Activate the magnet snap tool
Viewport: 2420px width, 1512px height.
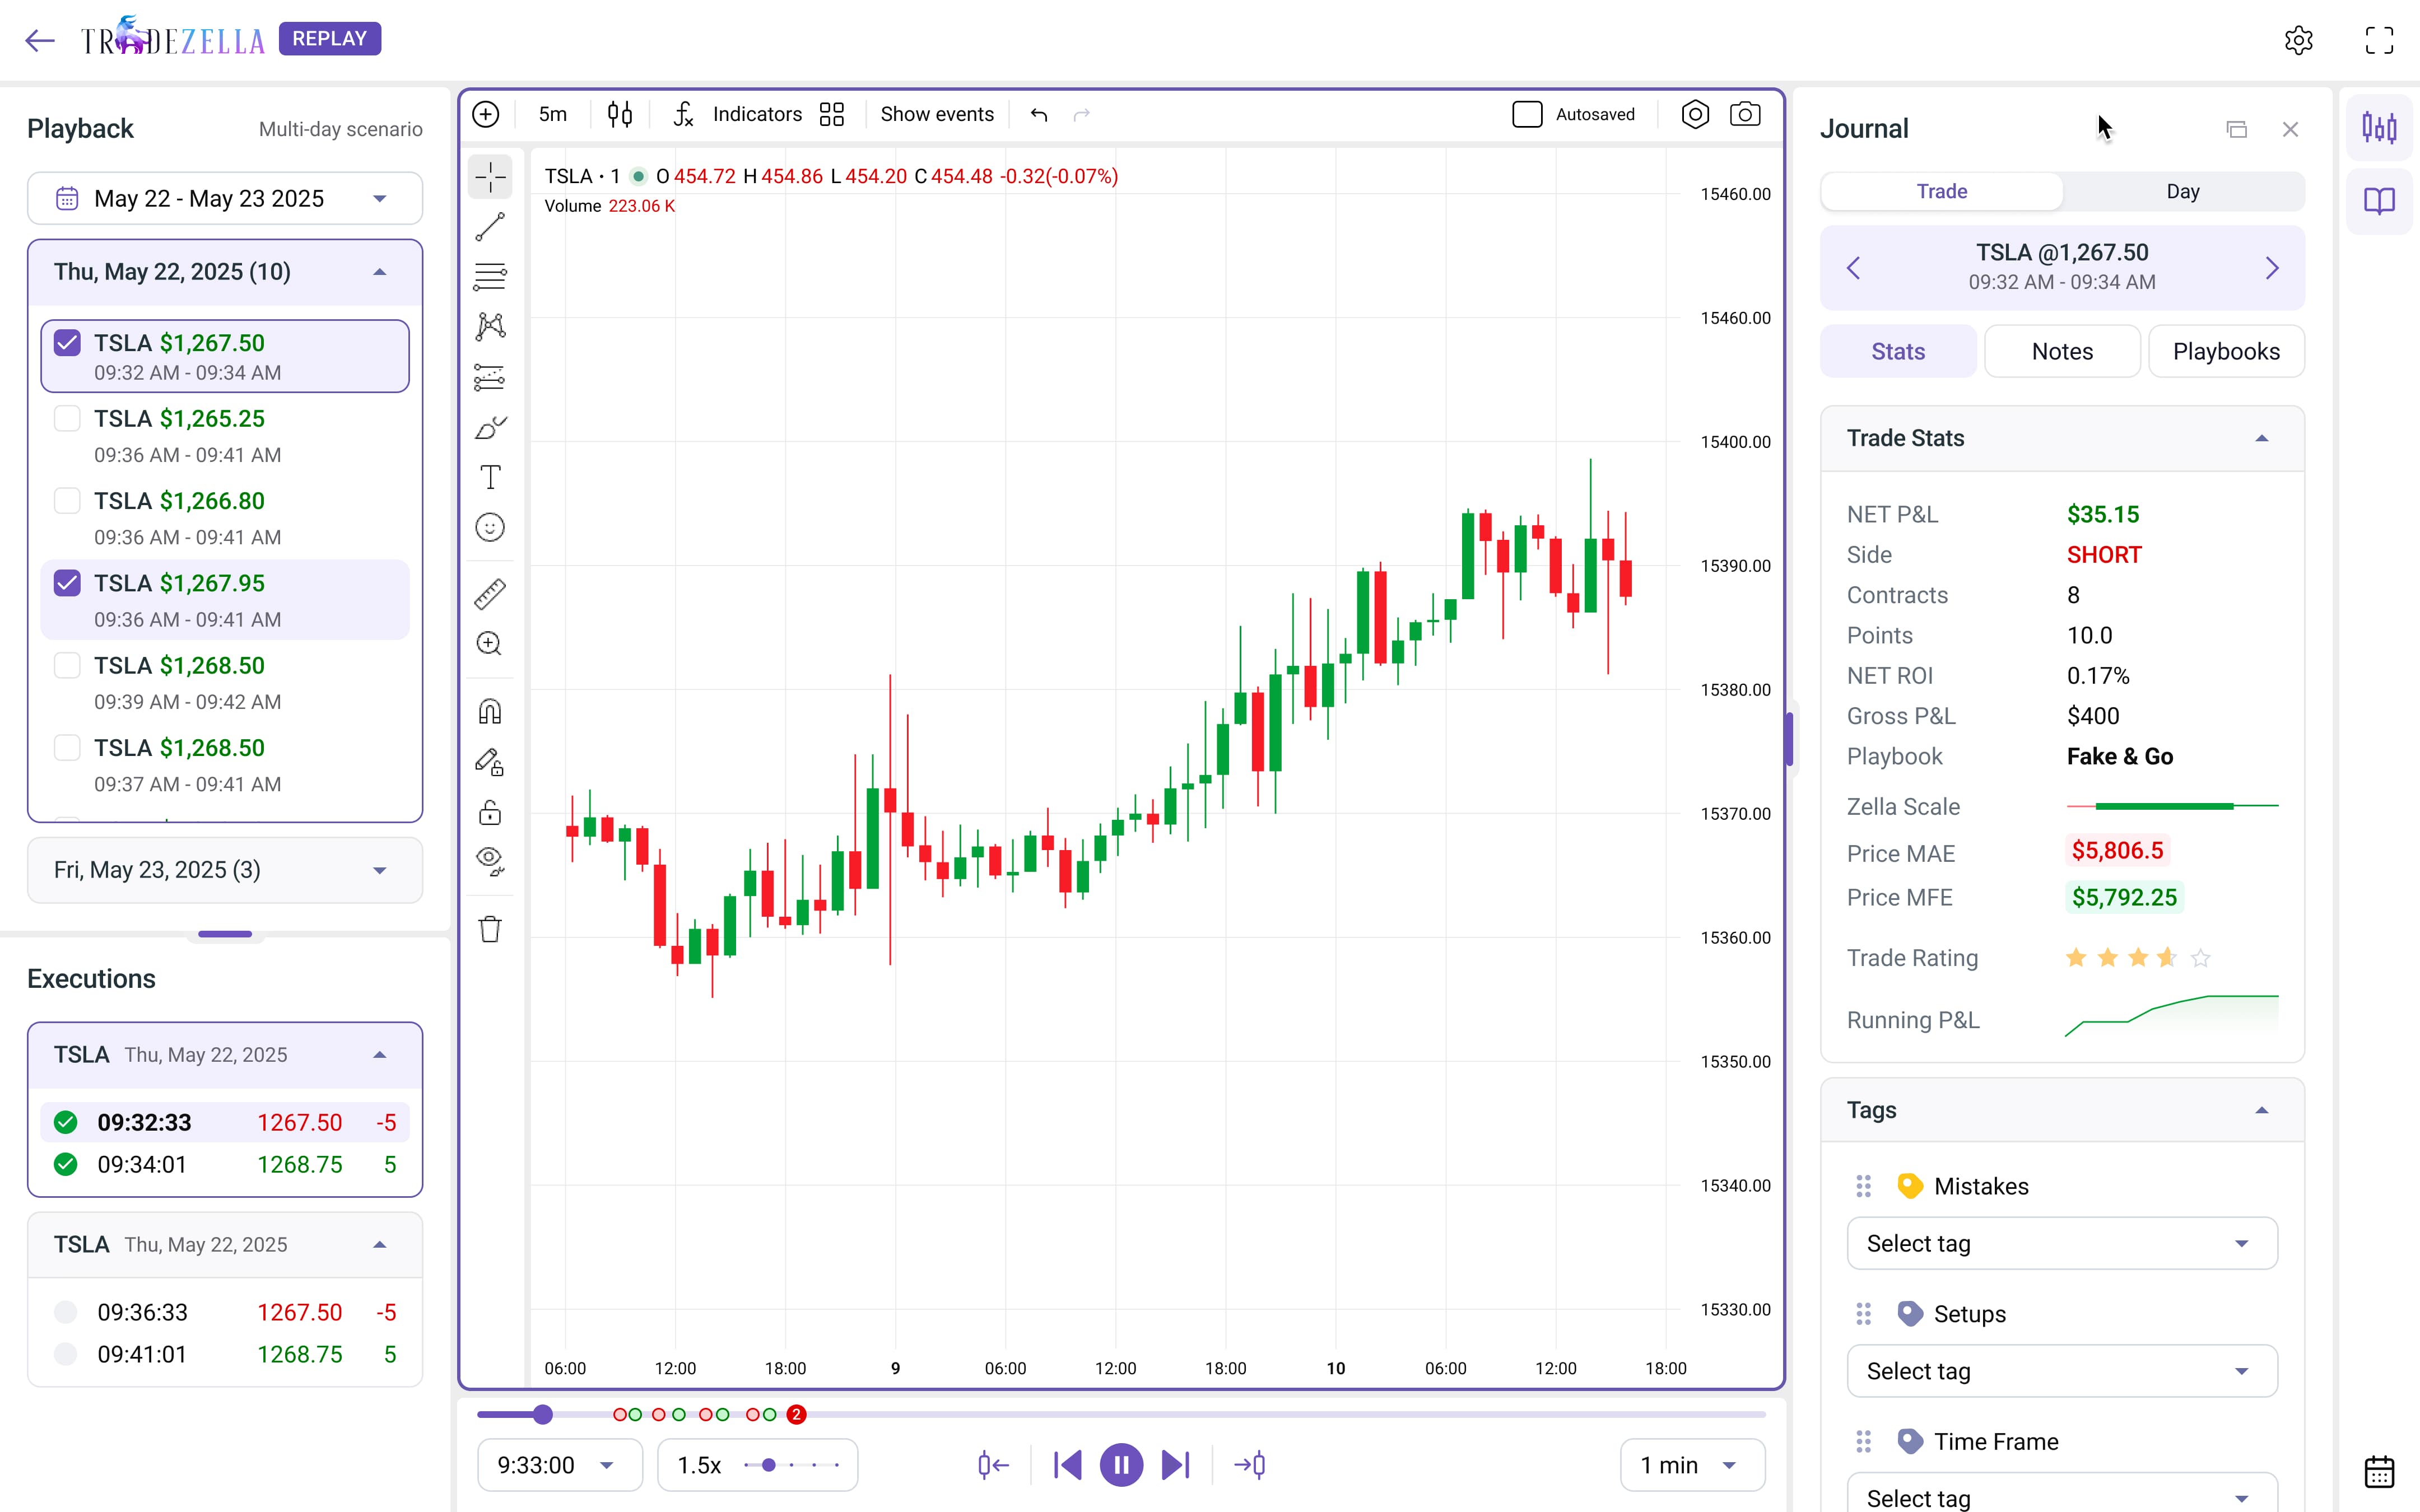point(490,711)
